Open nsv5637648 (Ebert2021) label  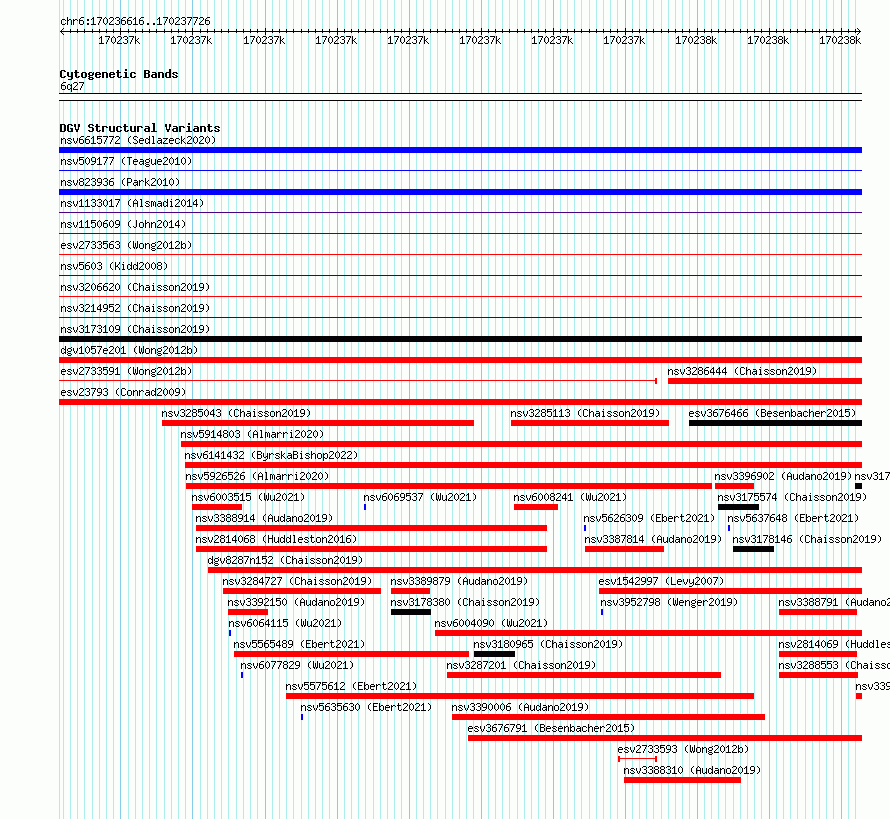coord(793,518)
